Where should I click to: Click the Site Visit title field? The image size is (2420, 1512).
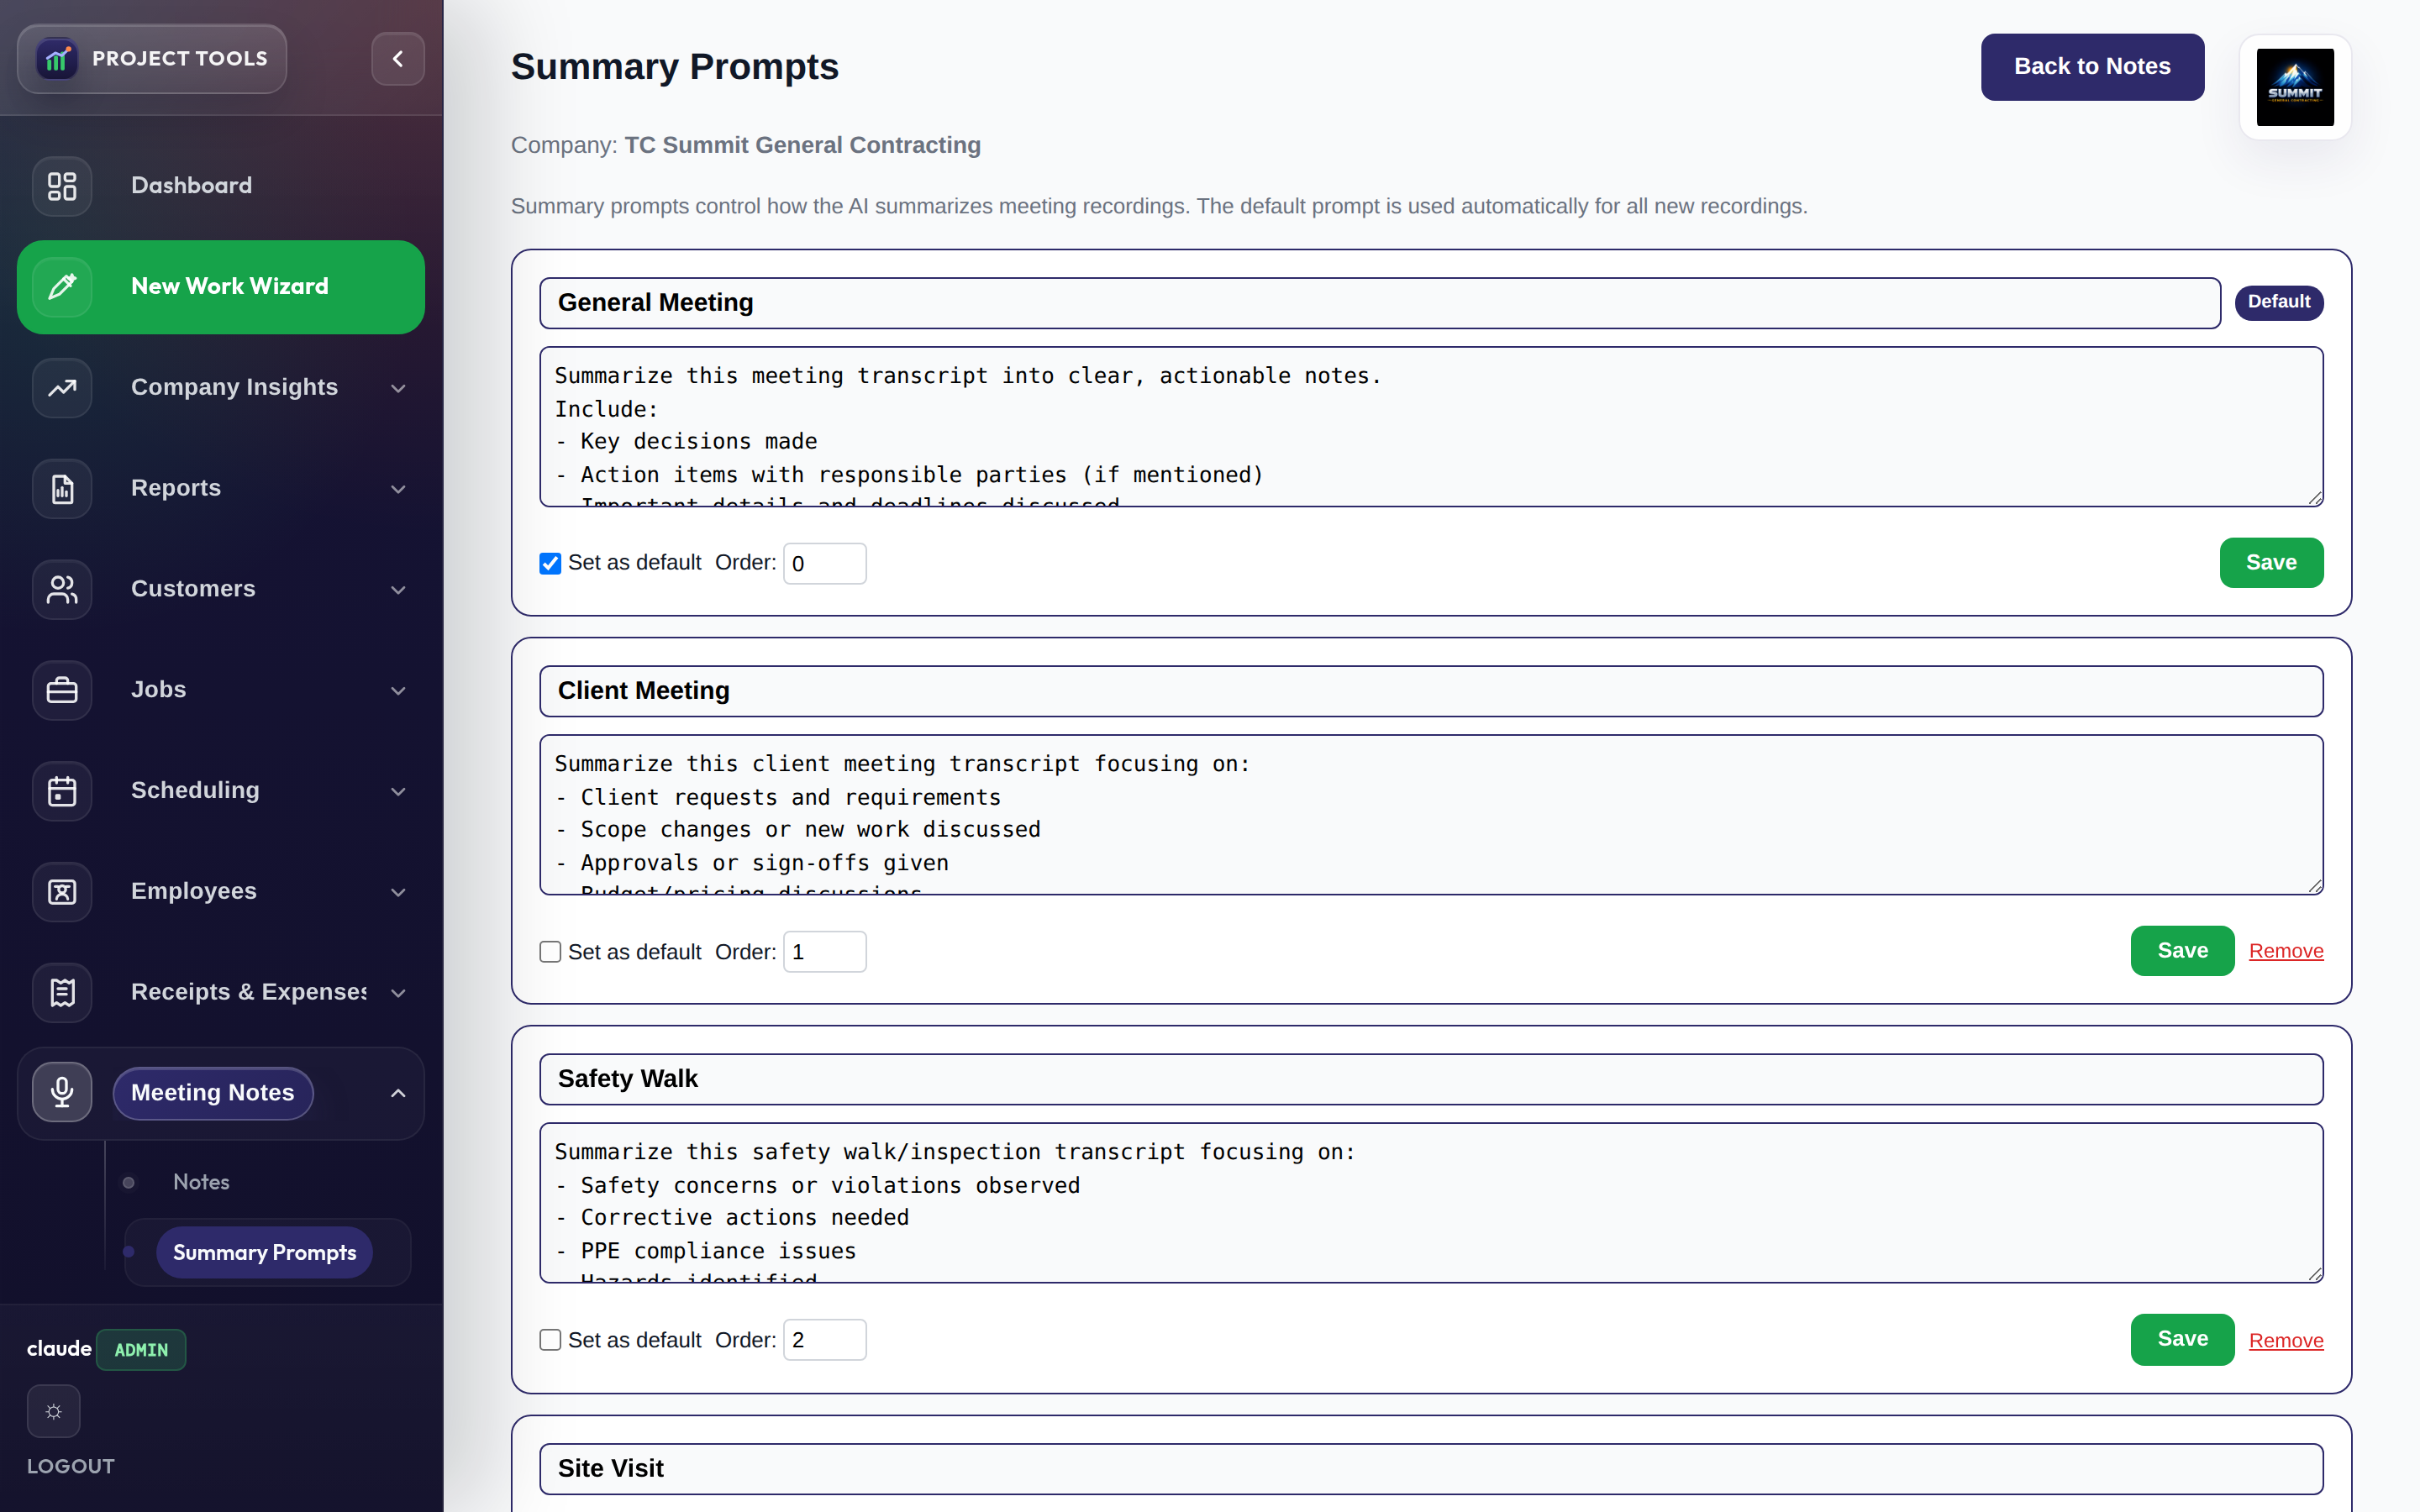point(1431,1469)
